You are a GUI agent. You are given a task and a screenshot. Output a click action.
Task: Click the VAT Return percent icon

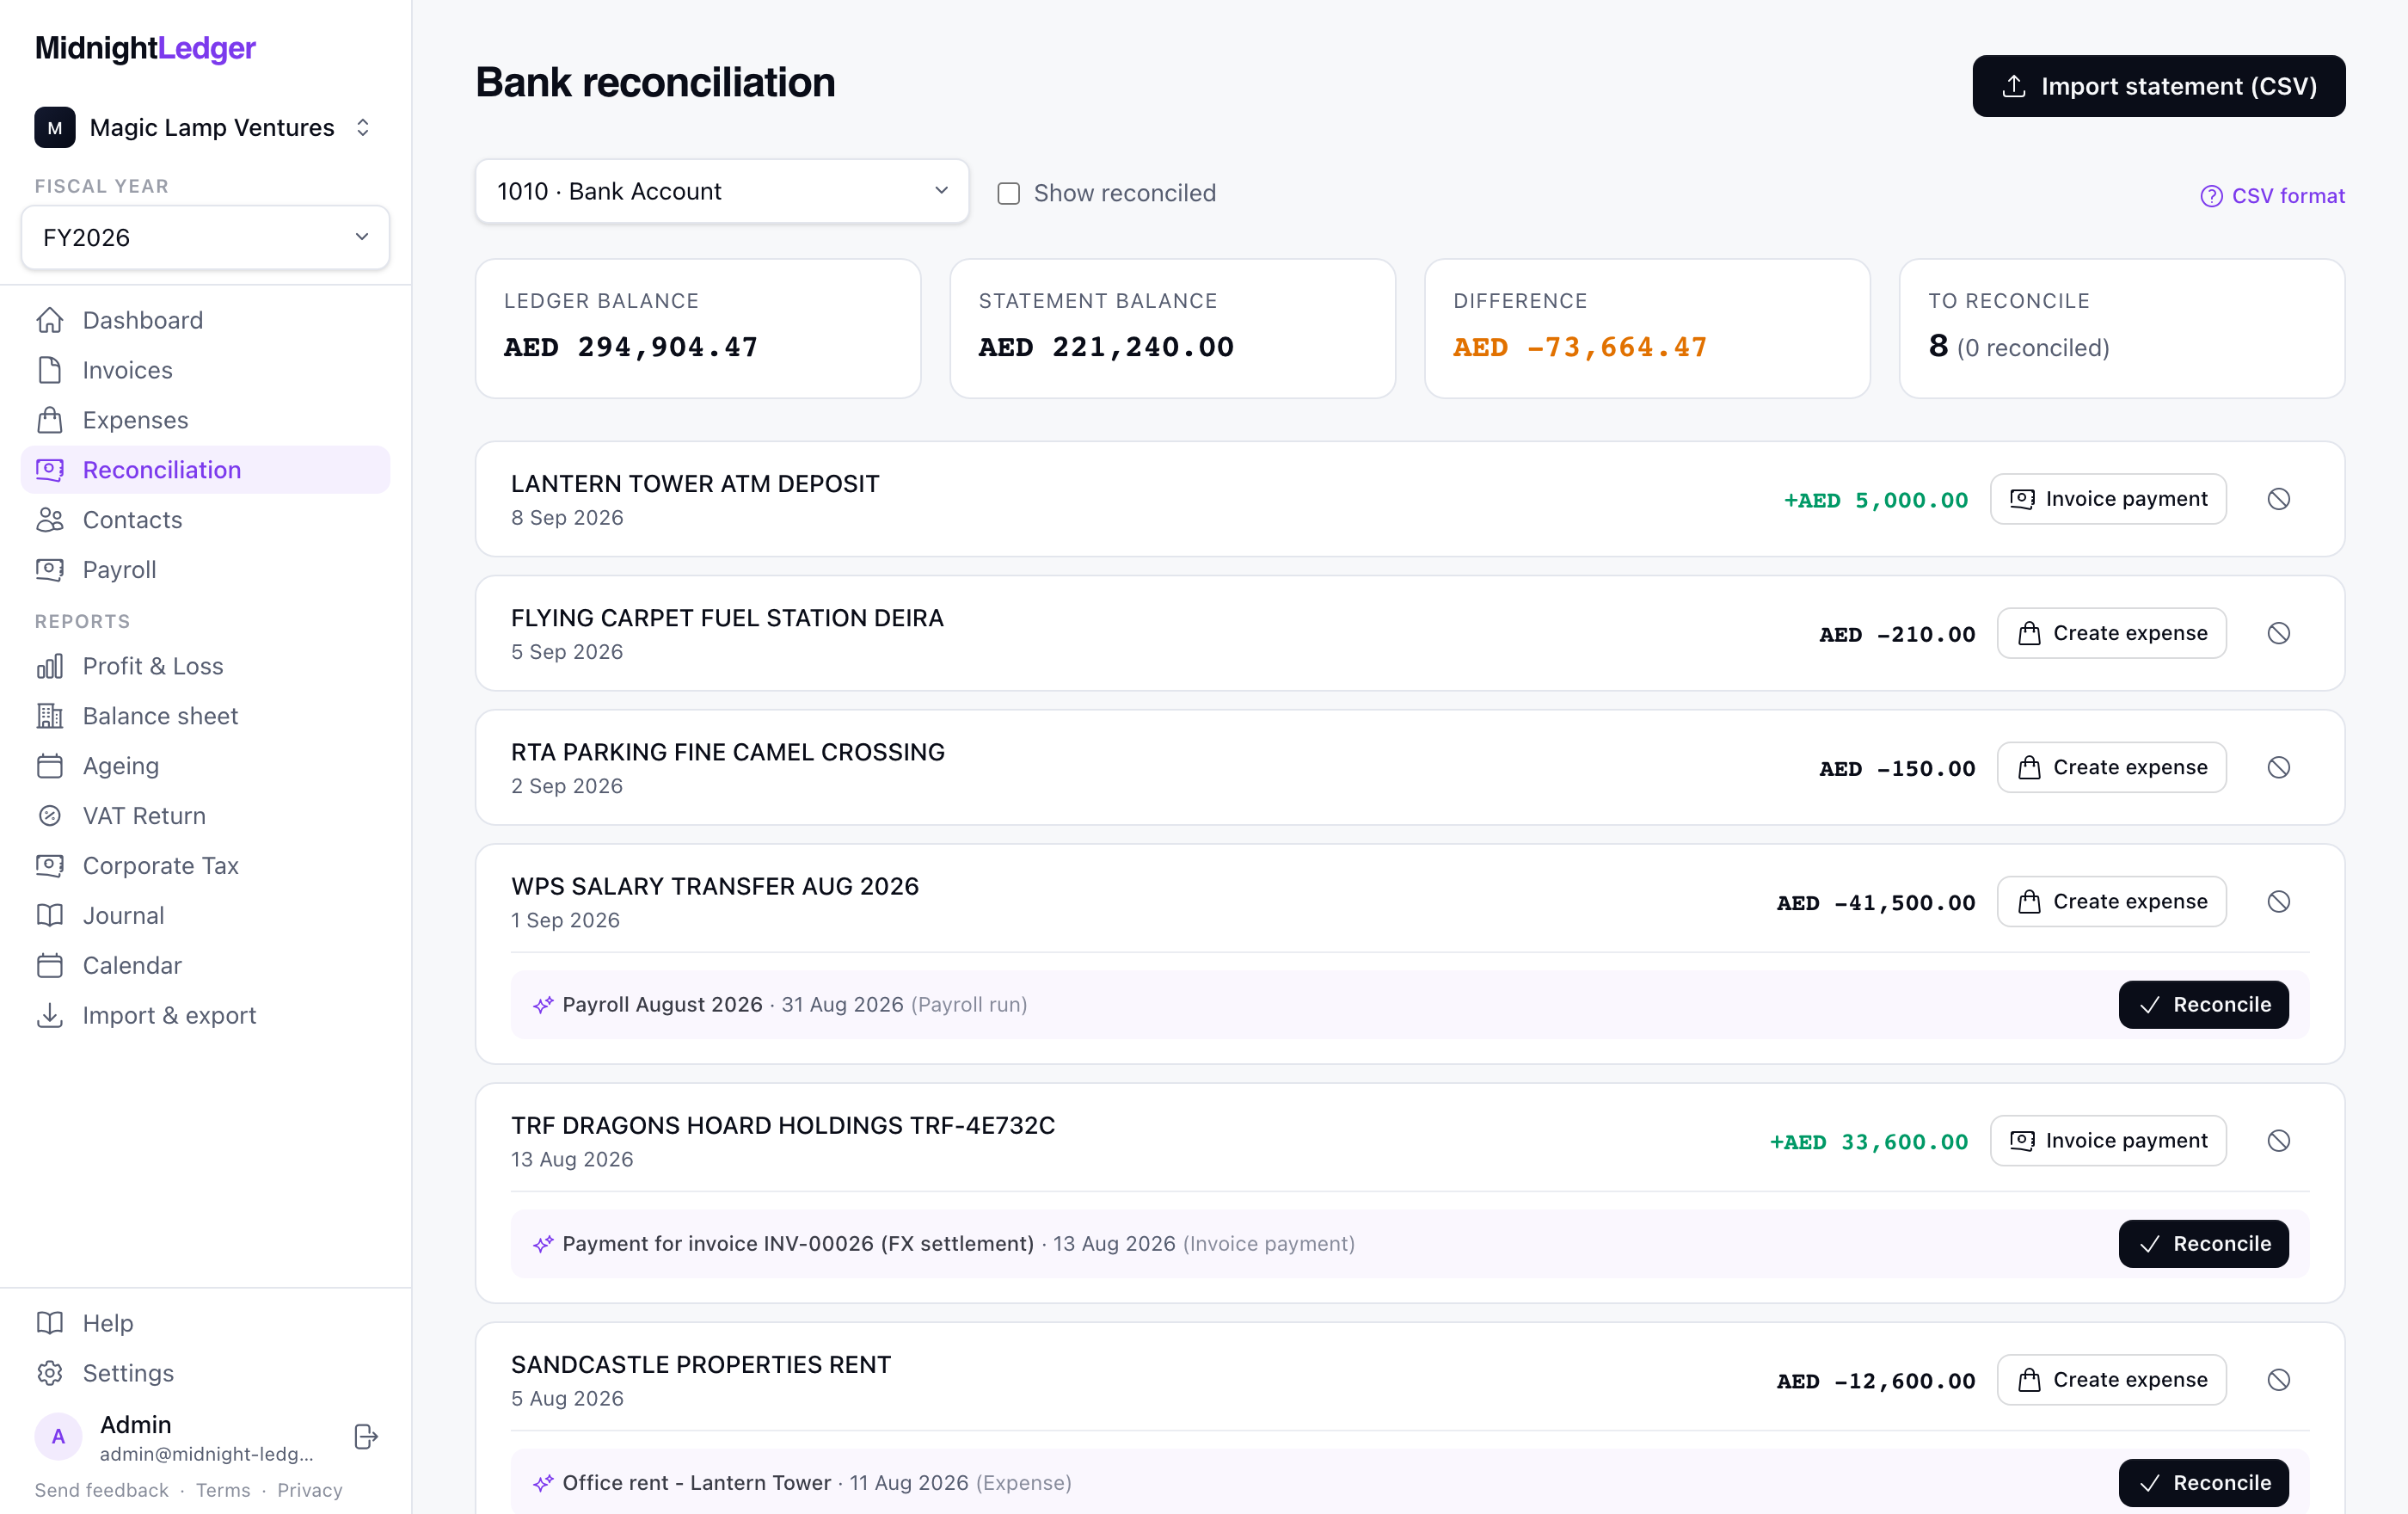(50, 816)
